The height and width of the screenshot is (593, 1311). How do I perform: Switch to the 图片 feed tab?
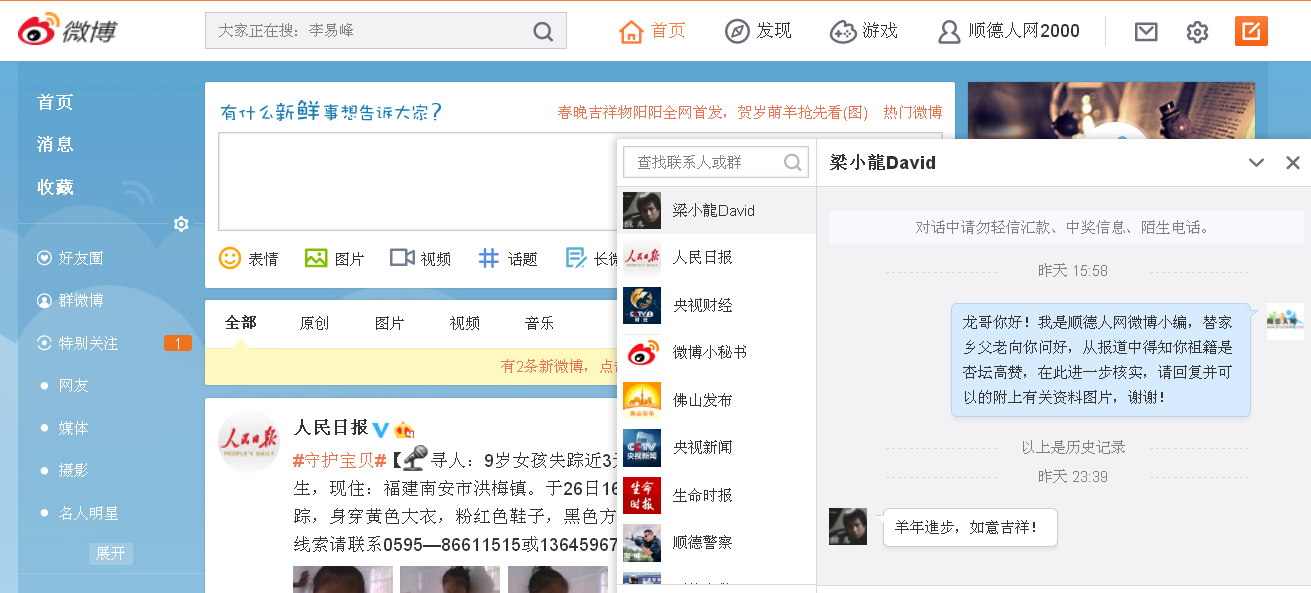[389, 323]
